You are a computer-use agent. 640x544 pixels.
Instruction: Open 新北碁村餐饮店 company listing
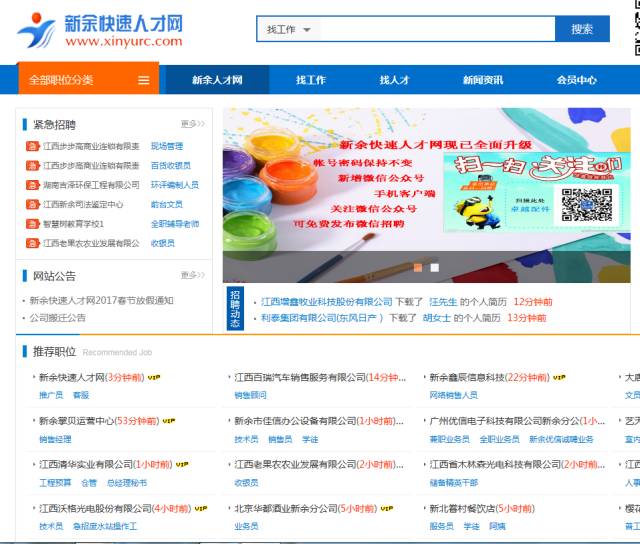point(462,508)
